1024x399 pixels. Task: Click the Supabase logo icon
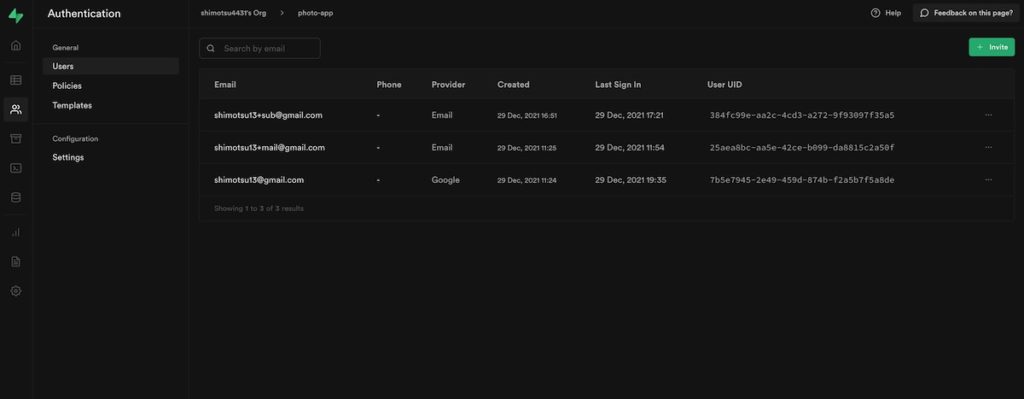(x=16, y=15)
